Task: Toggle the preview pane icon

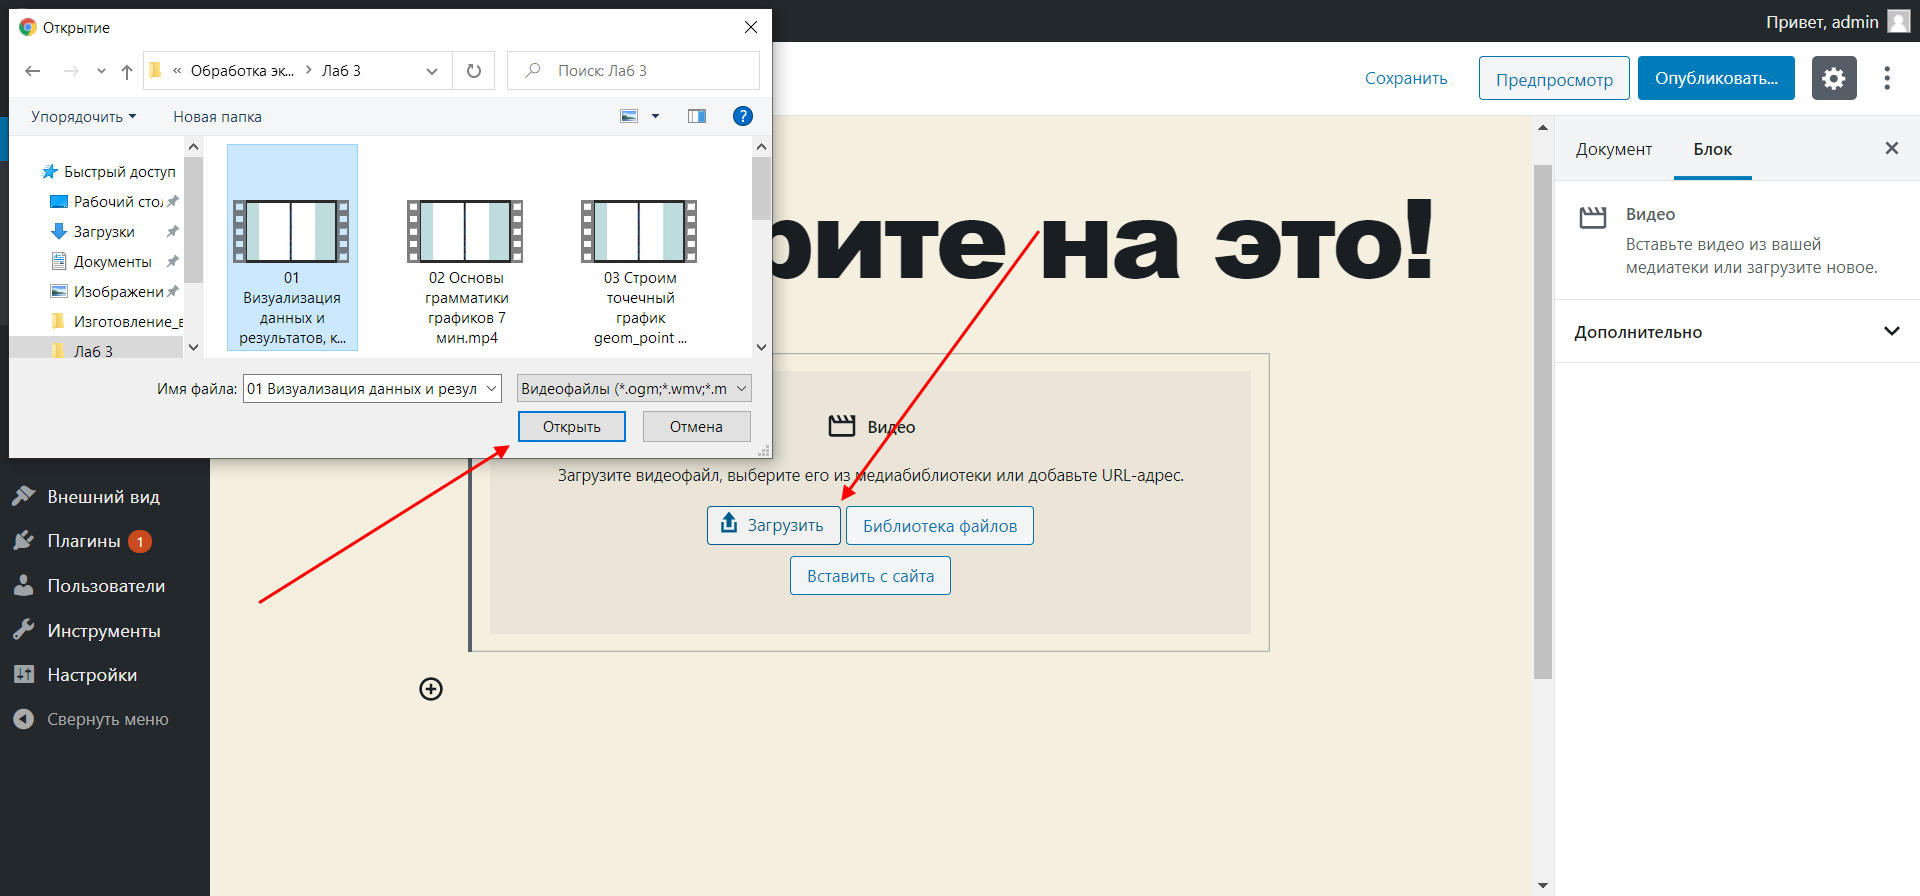Action: tap(697, 116)
